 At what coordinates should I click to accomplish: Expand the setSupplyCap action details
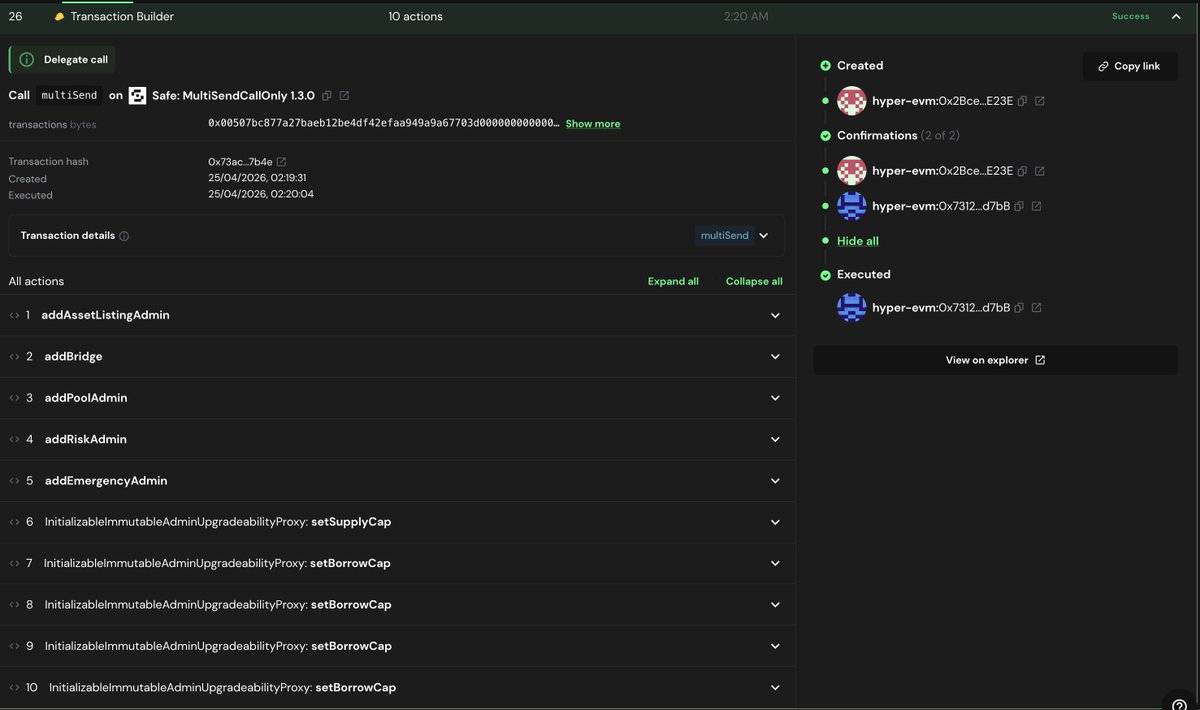775,521
